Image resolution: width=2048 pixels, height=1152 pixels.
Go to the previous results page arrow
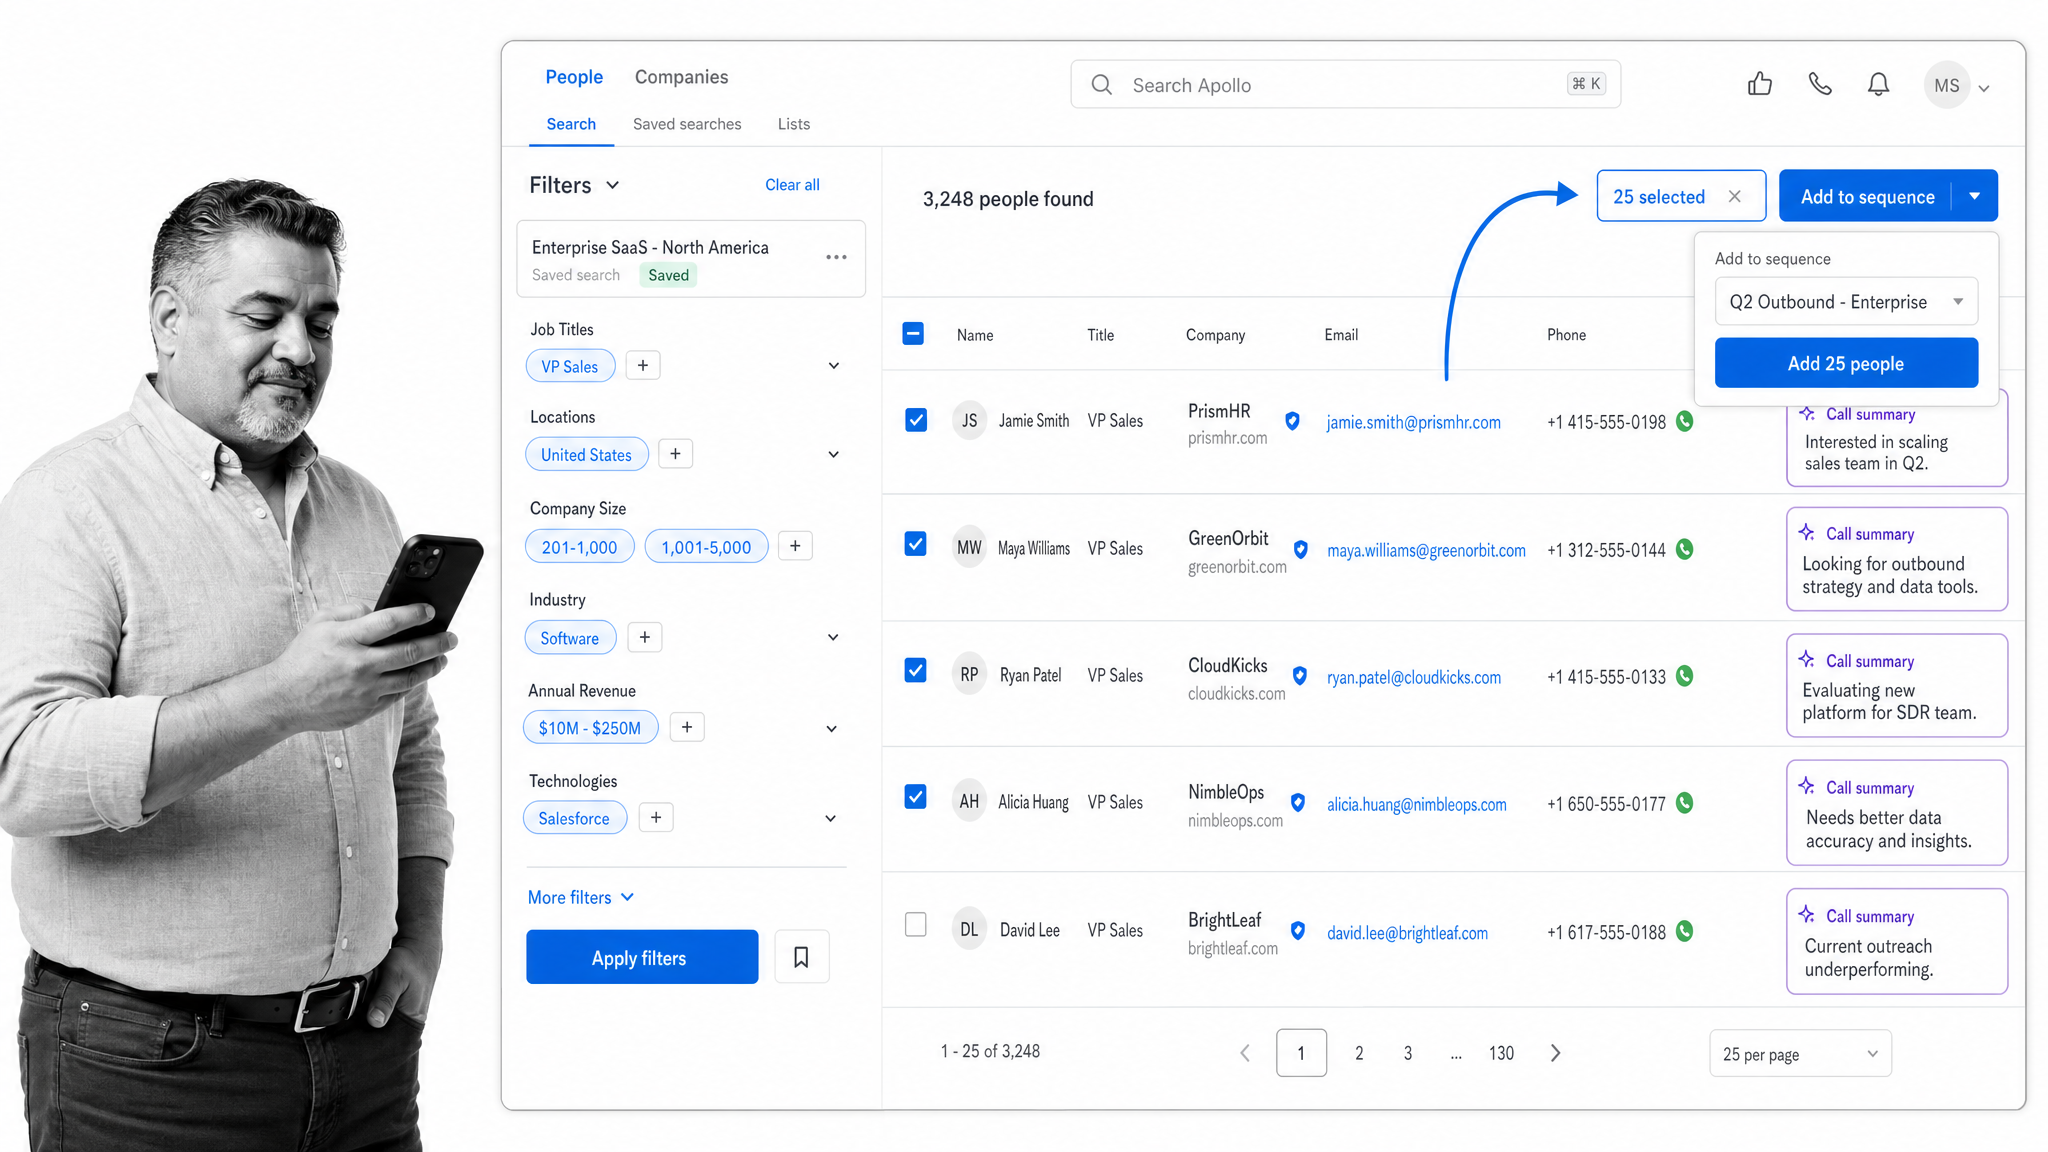click(1245, 1053)
